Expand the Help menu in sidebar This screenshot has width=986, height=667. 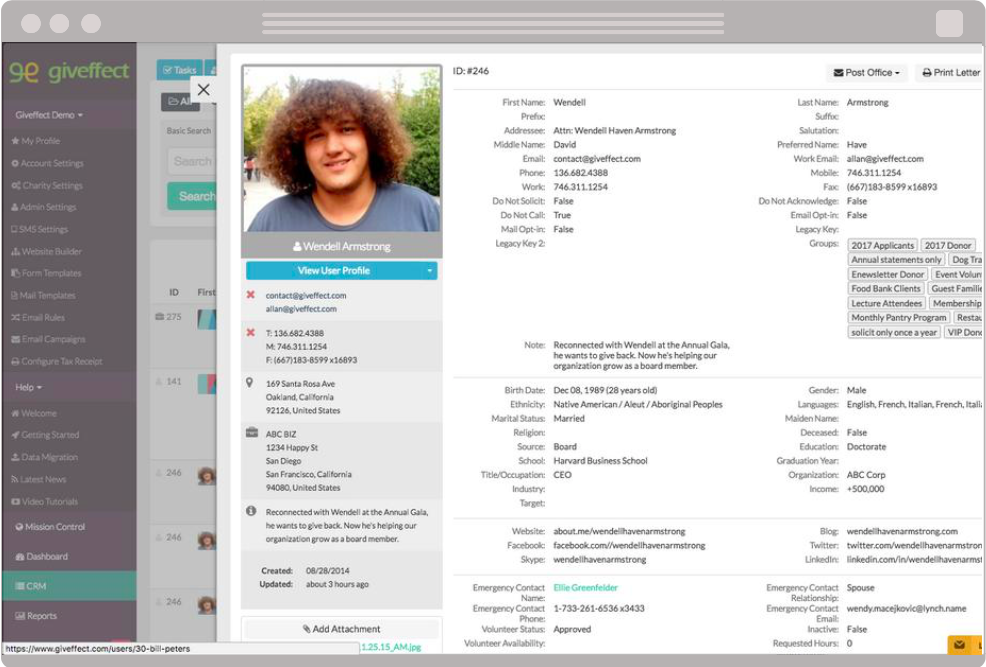[28, 387]
